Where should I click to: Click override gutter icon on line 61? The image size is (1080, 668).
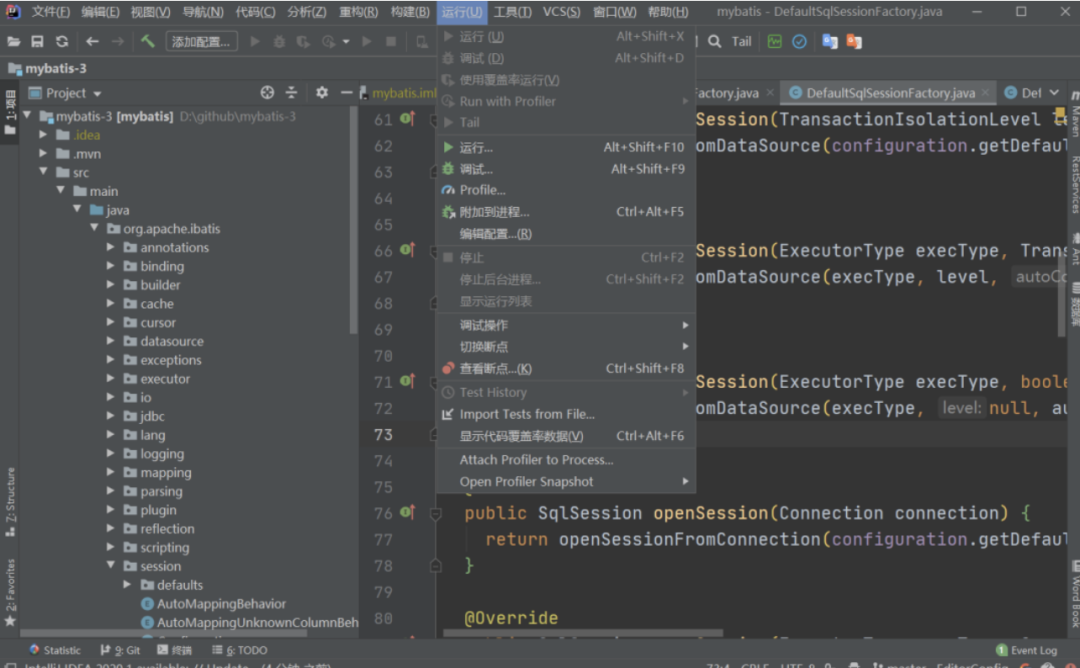click(x=408, y=118)
